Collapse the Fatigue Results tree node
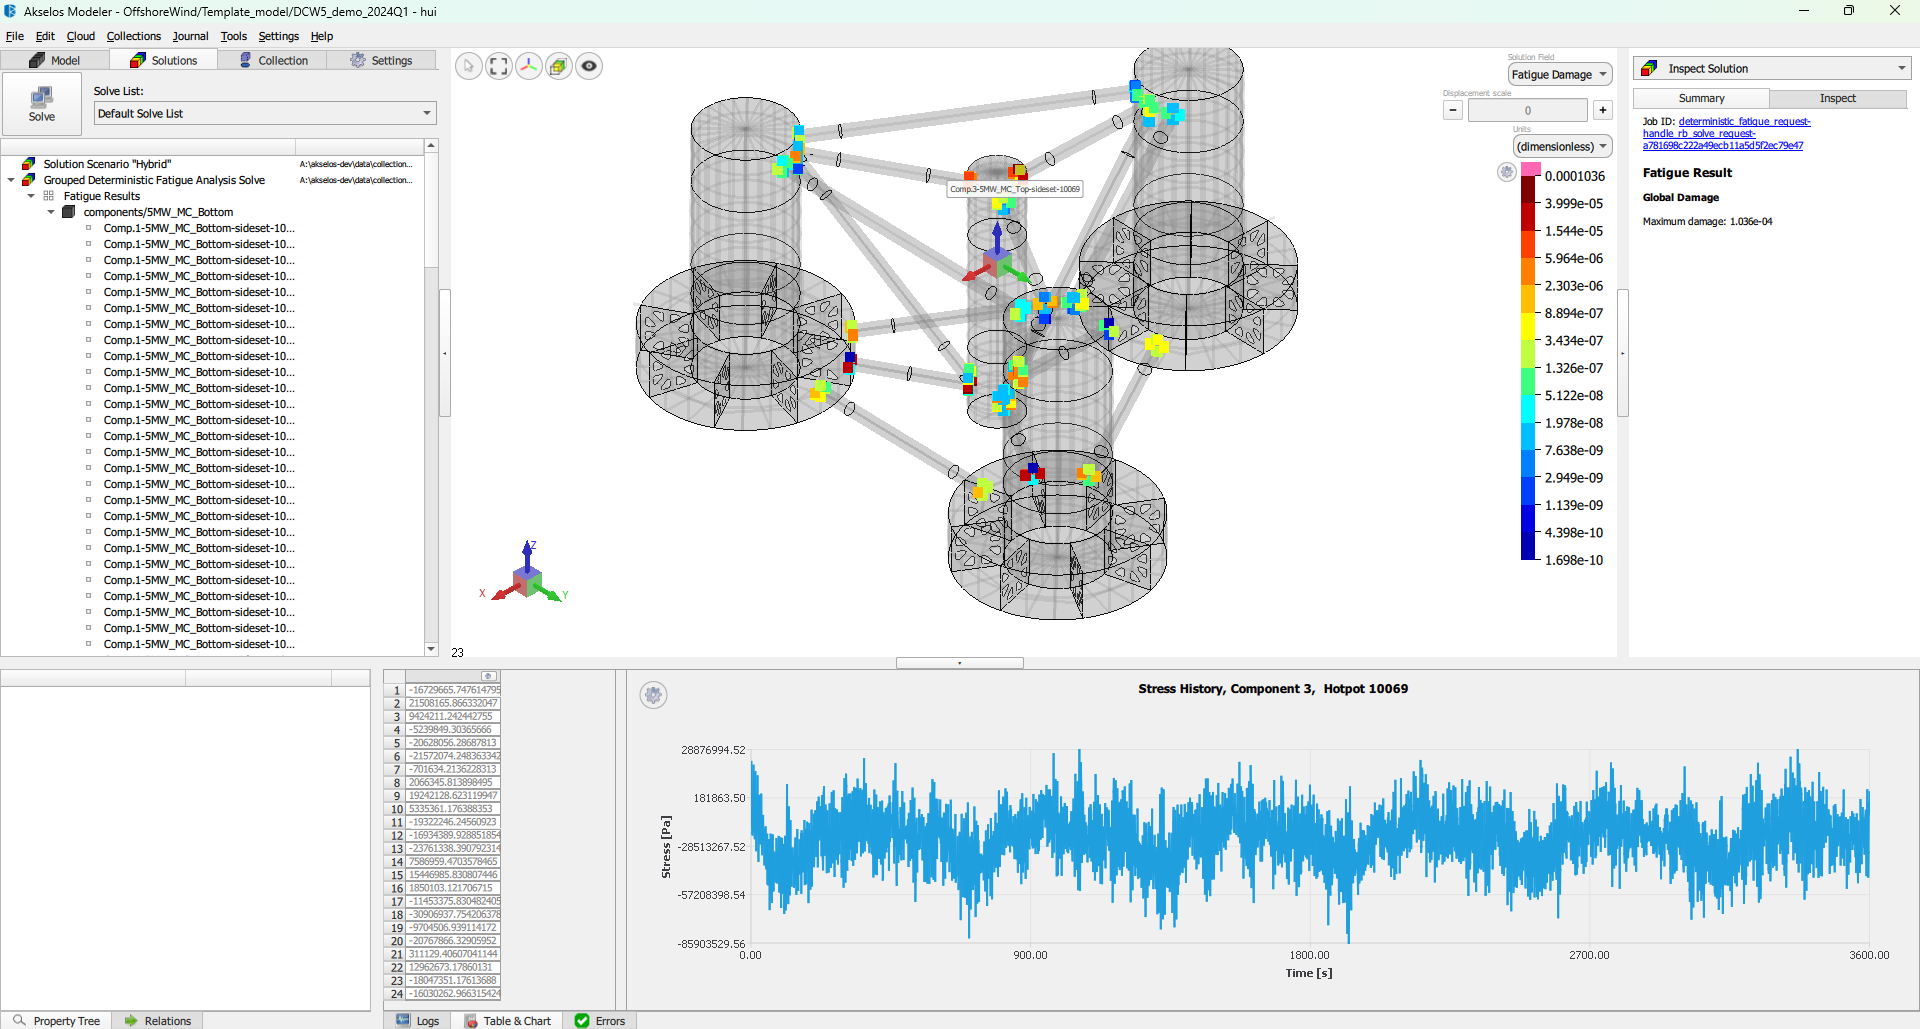This screenshot has width=1920, height=1029. [x=31, y=196]
